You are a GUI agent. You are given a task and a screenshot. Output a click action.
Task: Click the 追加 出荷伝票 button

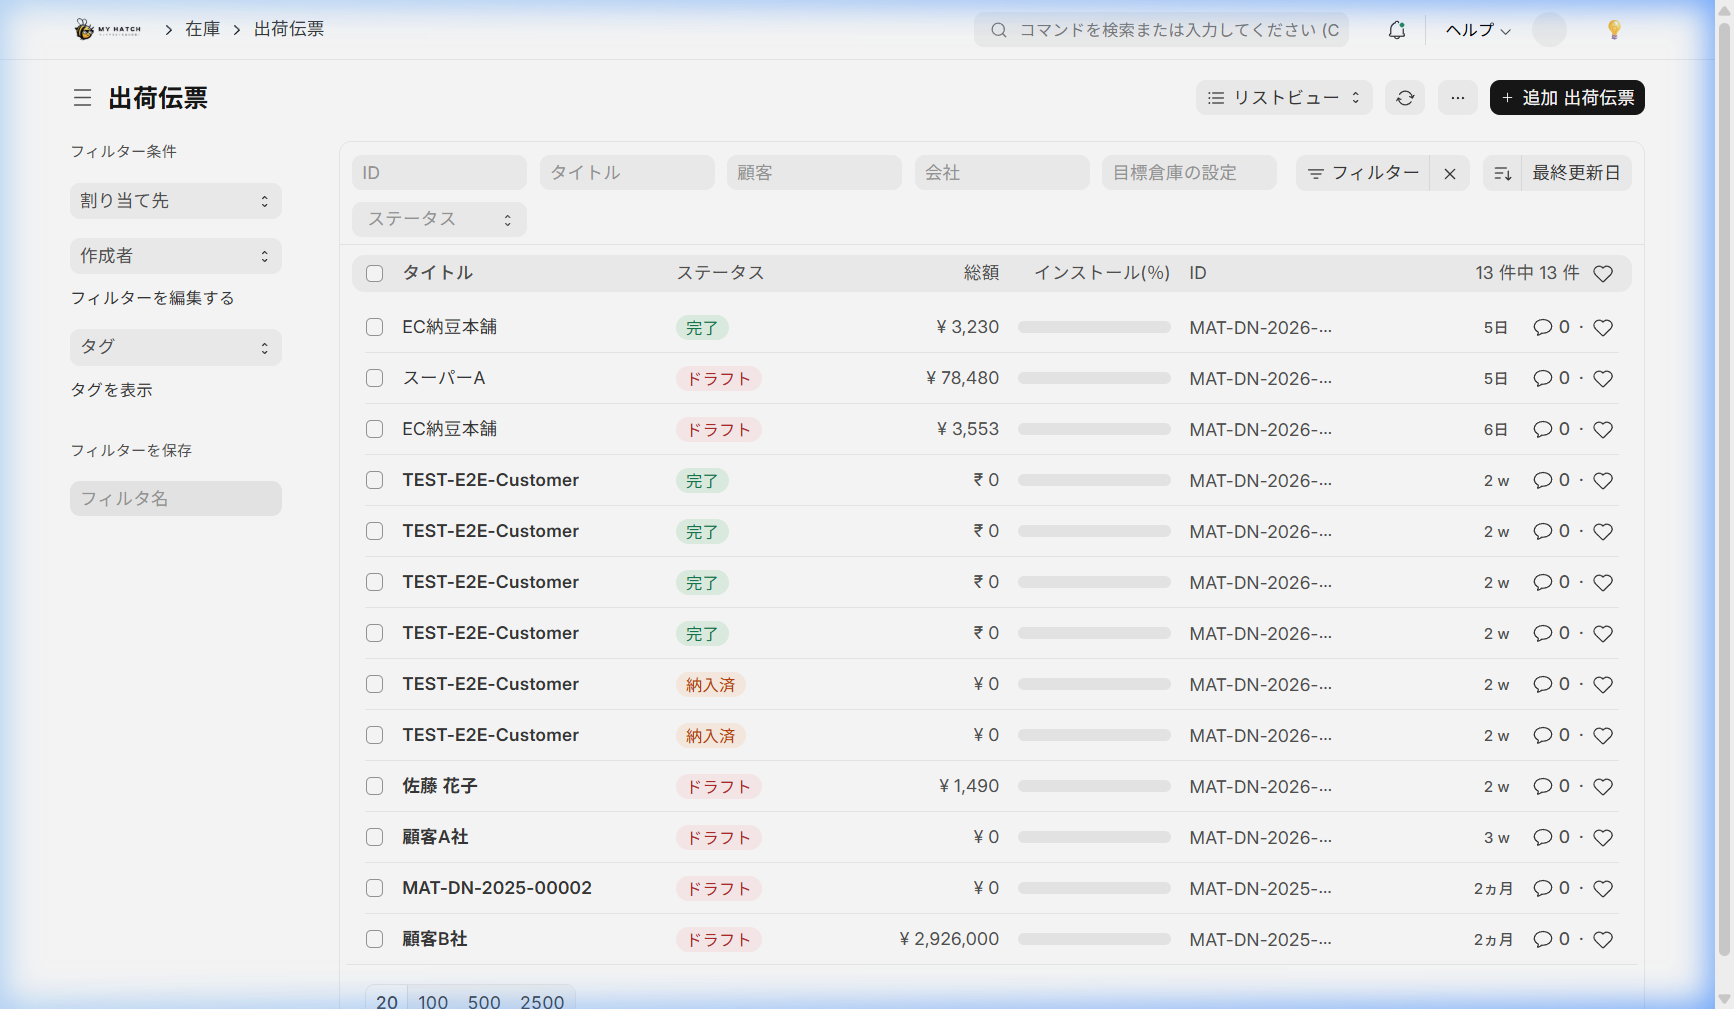pos(1566,98)
